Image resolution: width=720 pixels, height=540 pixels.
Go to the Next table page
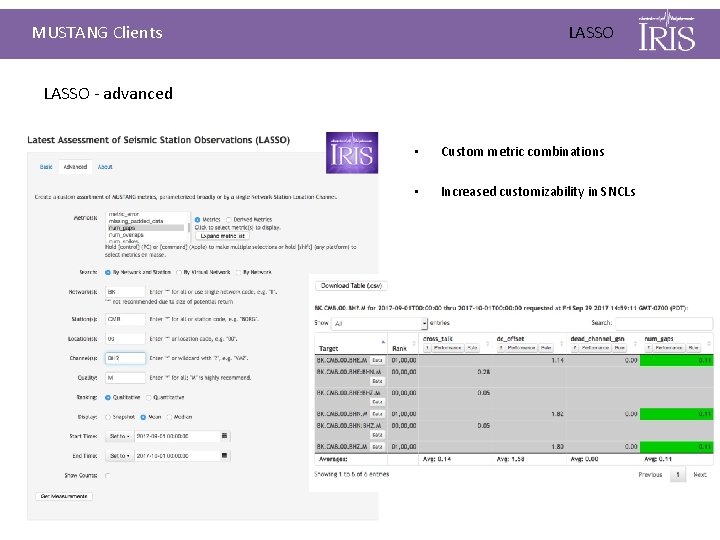(700, 475)
